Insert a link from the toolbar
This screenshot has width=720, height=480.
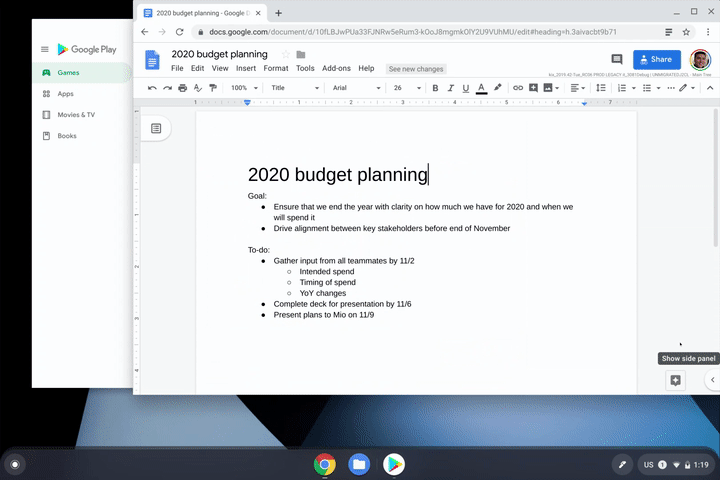pyautogui.click(x=518, y=88)
